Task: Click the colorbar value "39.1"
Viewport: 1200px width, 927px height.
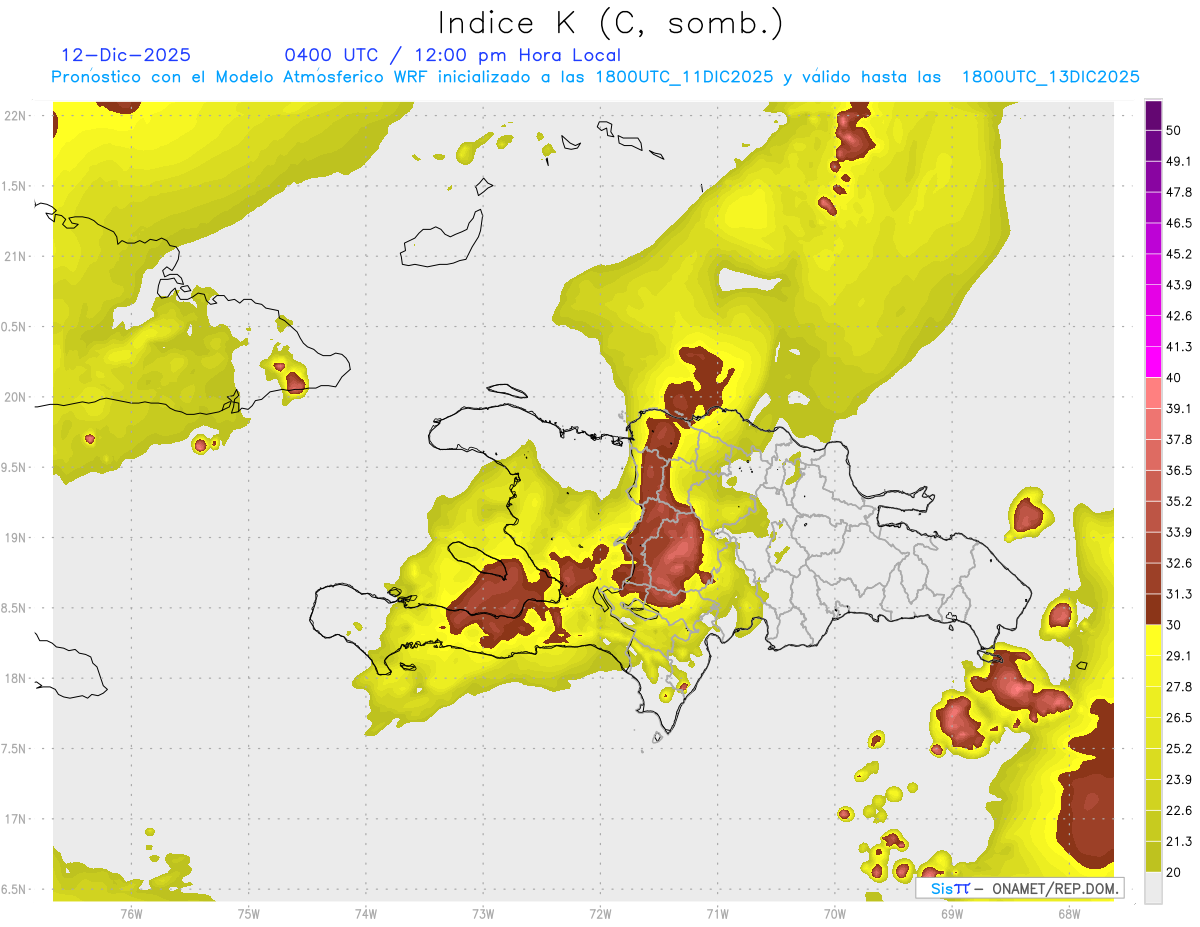Action: coord(1179,408)
